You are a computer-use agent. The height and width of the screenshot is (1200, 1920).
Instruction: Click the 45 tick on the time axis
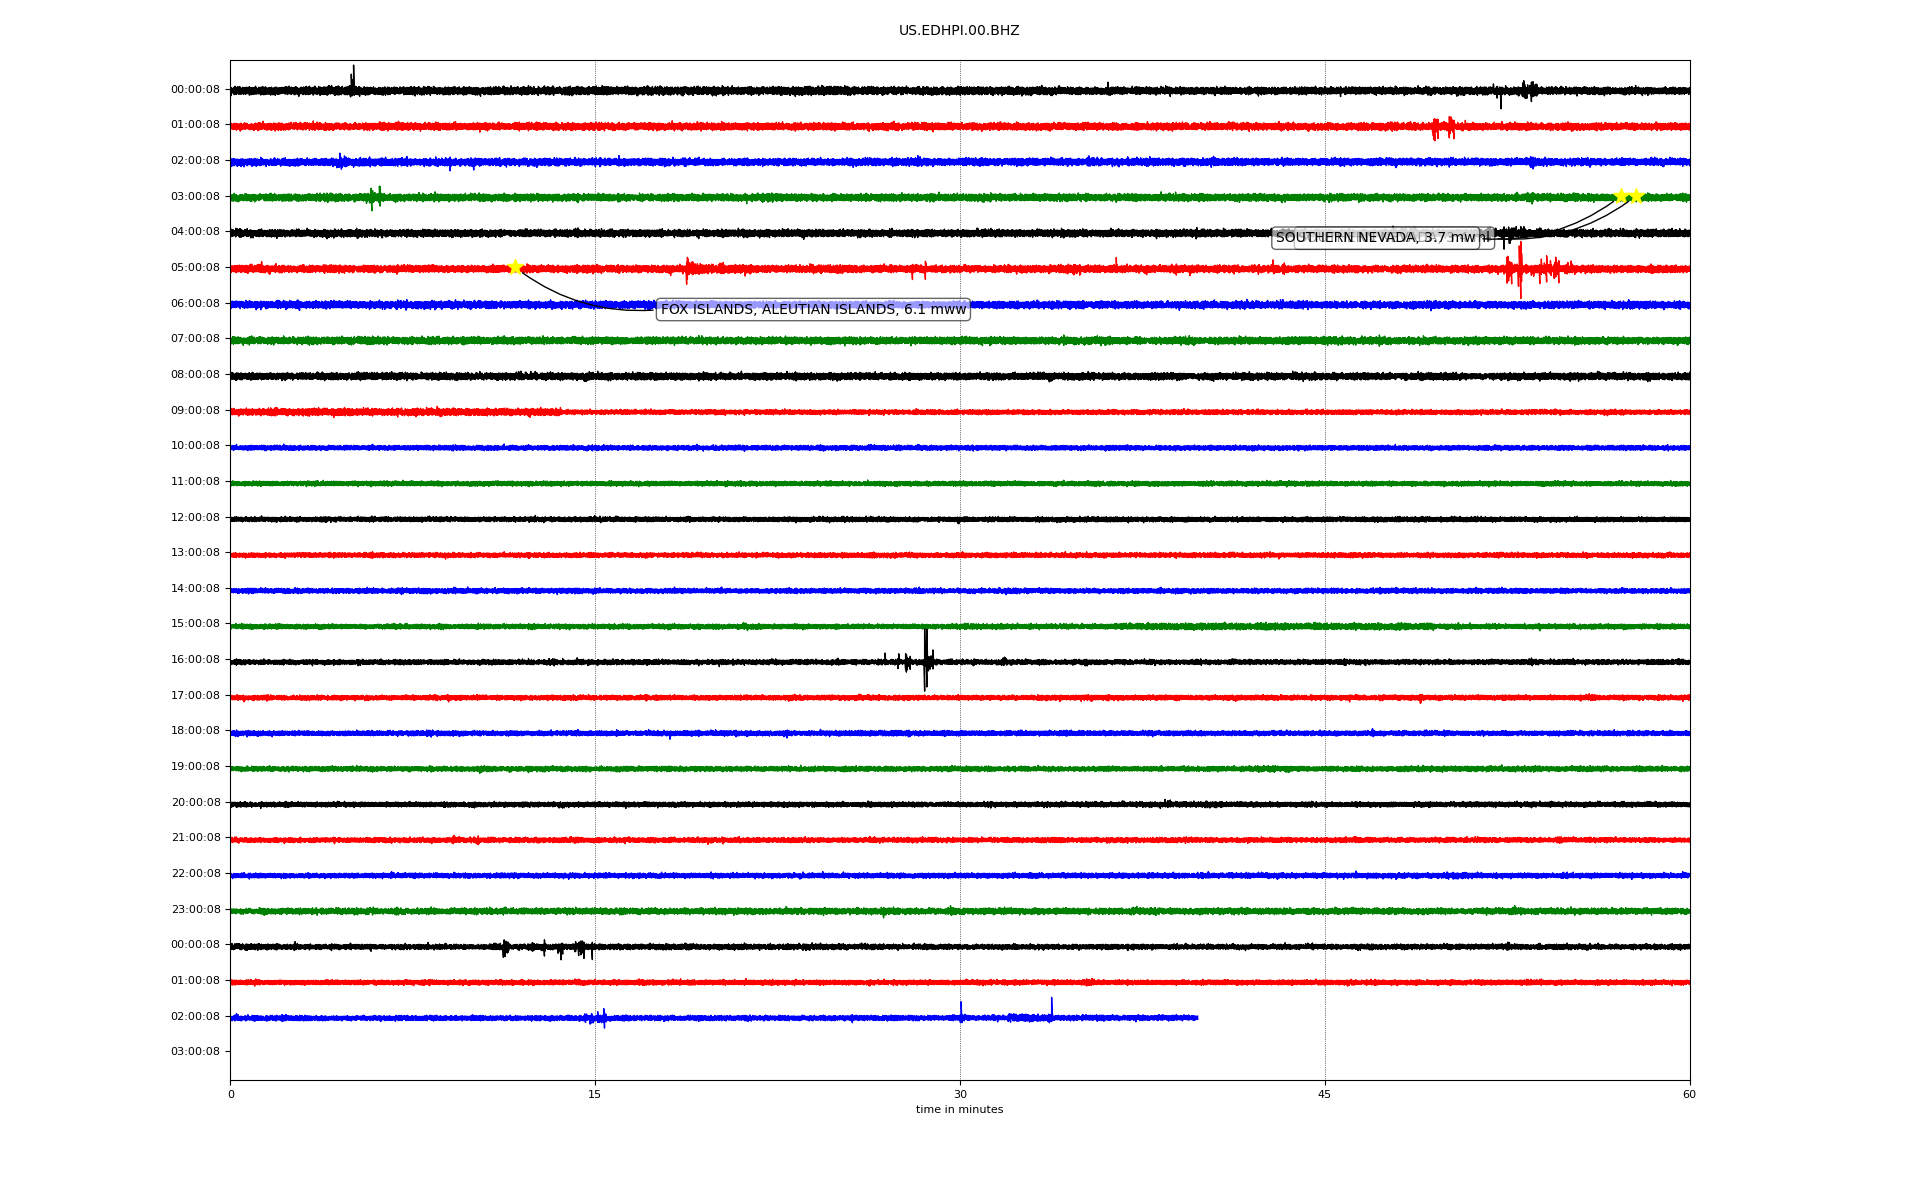1325,1094
